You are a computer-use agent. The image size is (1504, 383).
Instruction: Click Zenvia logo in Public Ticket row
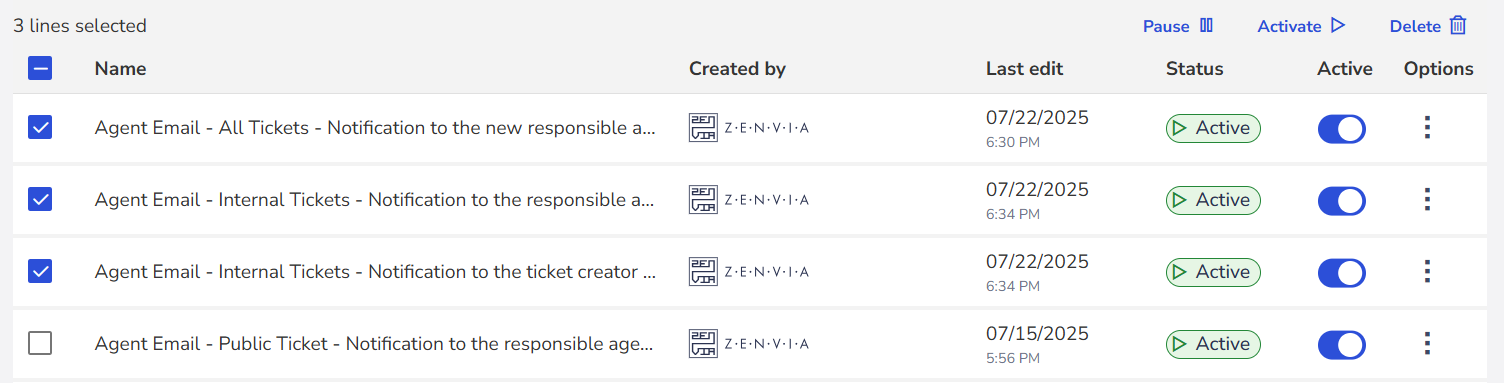click(x=749, y=344)
